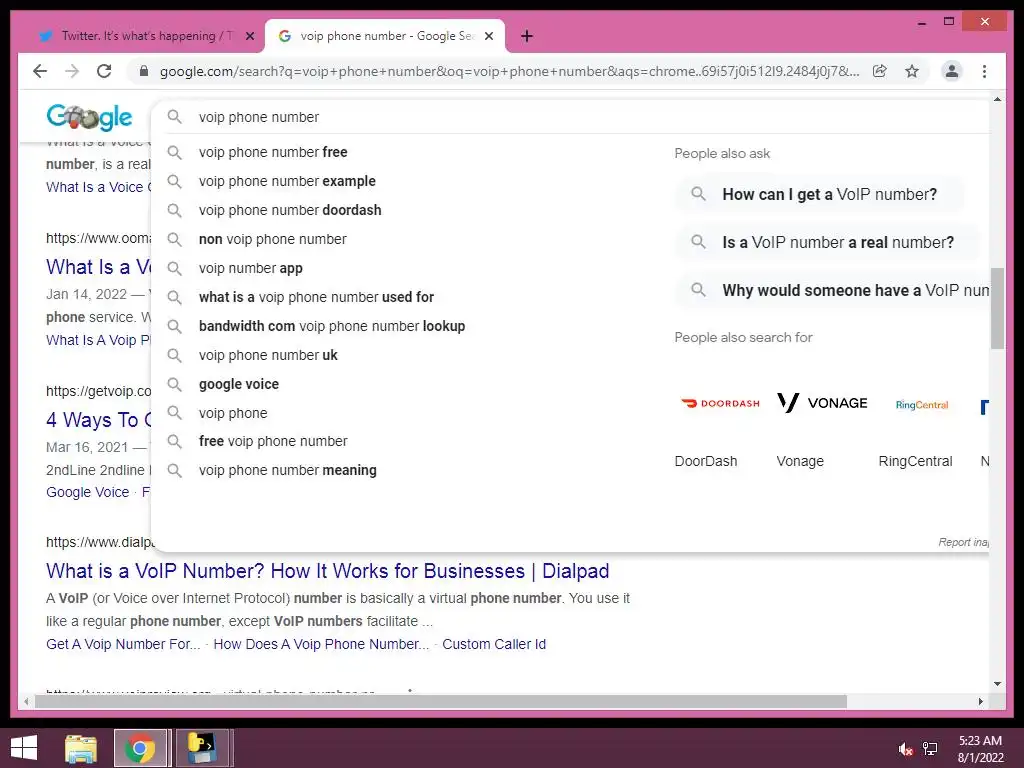Choose suggestion 'non voip phone number'
The width and height of the screenshot is (1024, 768).
tap(272, 239)
